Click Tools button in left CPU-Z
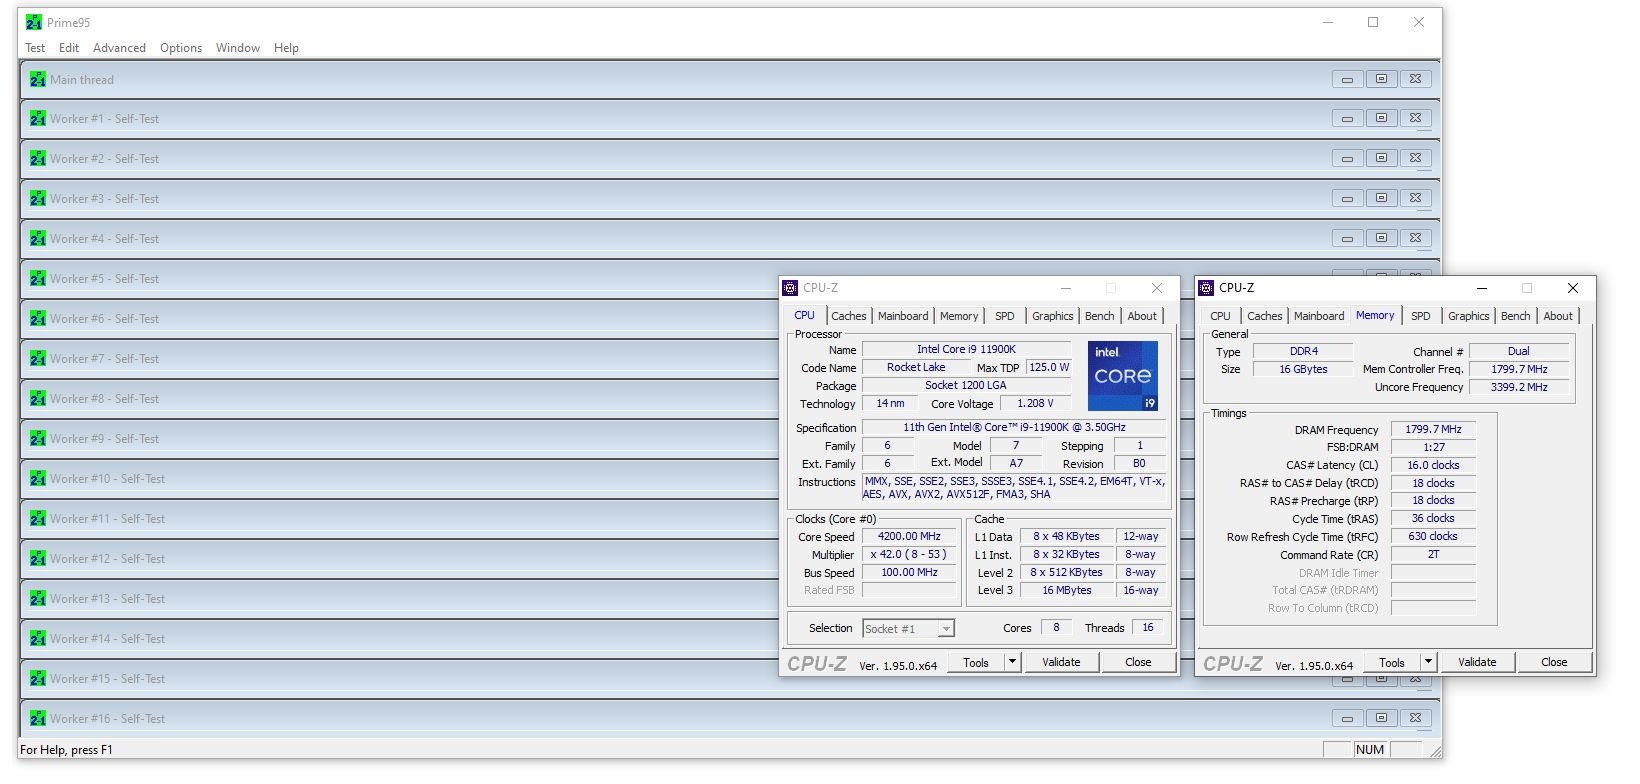This screenshot has height=784, width=1640. tap(976, 662)
